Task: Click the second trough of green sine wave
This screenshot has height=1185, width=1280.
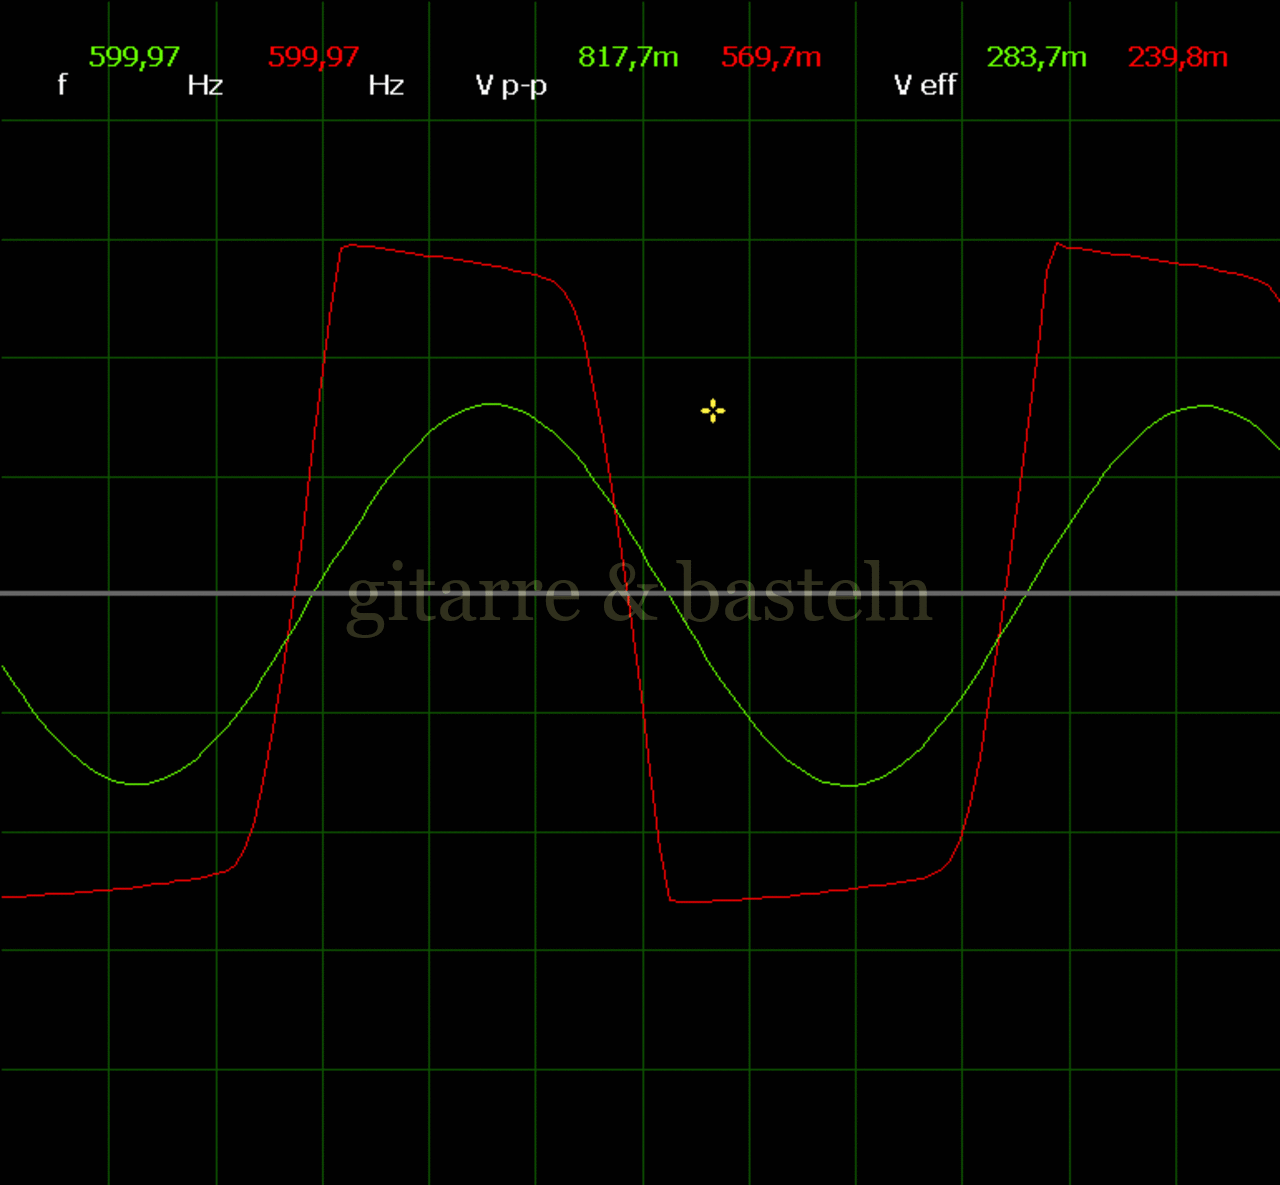Action: coord(850,786)
